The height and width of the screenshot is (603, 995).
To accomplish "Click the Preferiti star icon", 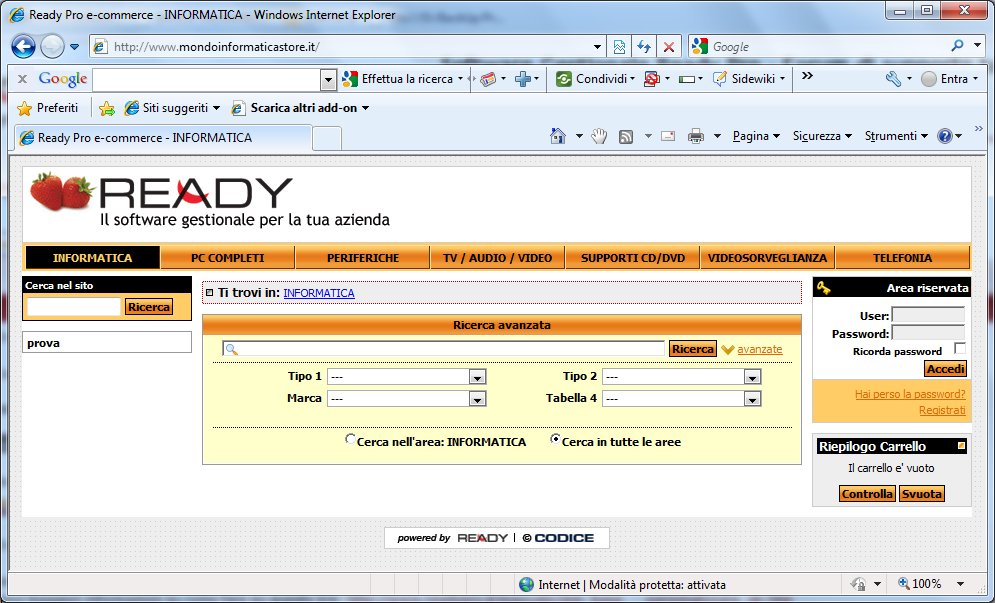I will tap(24, 108).
